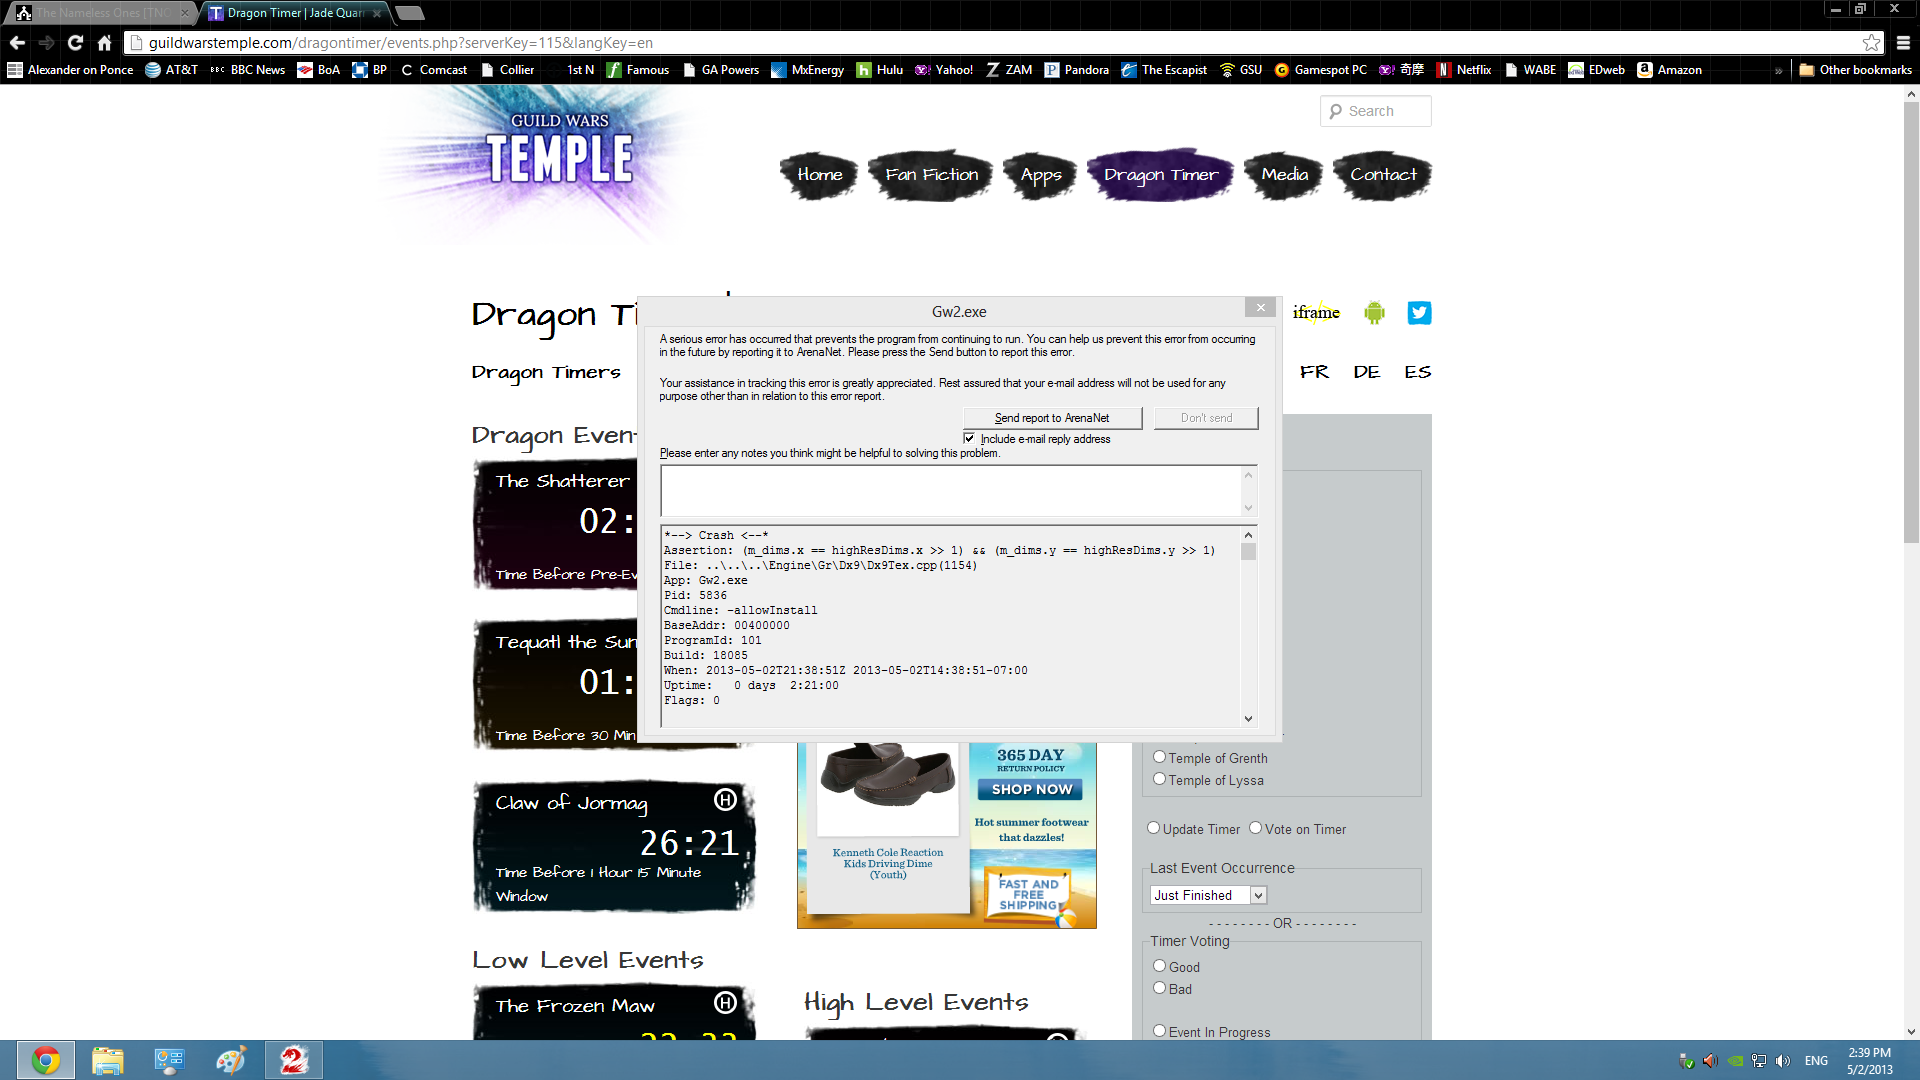Open the Gamespot PC bookmark
The image size is (1920, 1080).
(1321, 70)
